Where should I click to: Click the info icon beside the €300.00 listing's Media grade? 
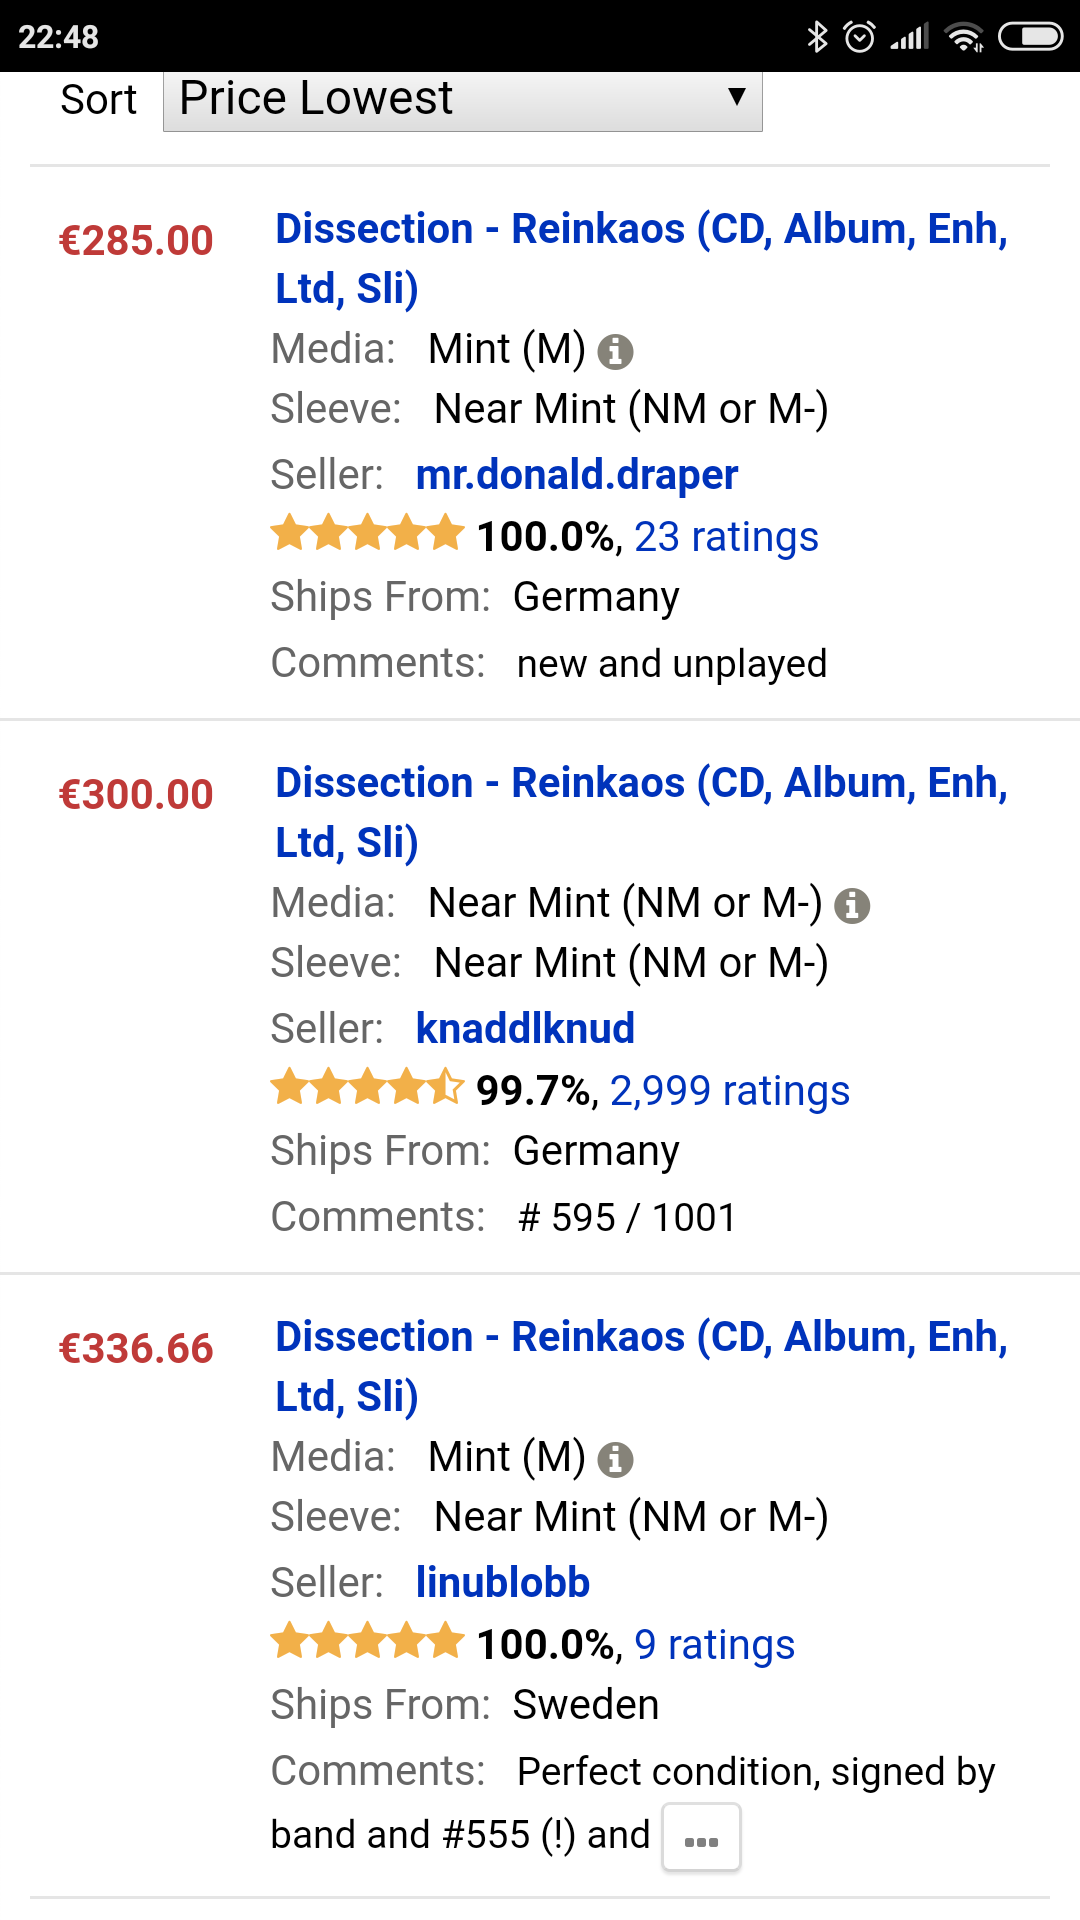851,905
